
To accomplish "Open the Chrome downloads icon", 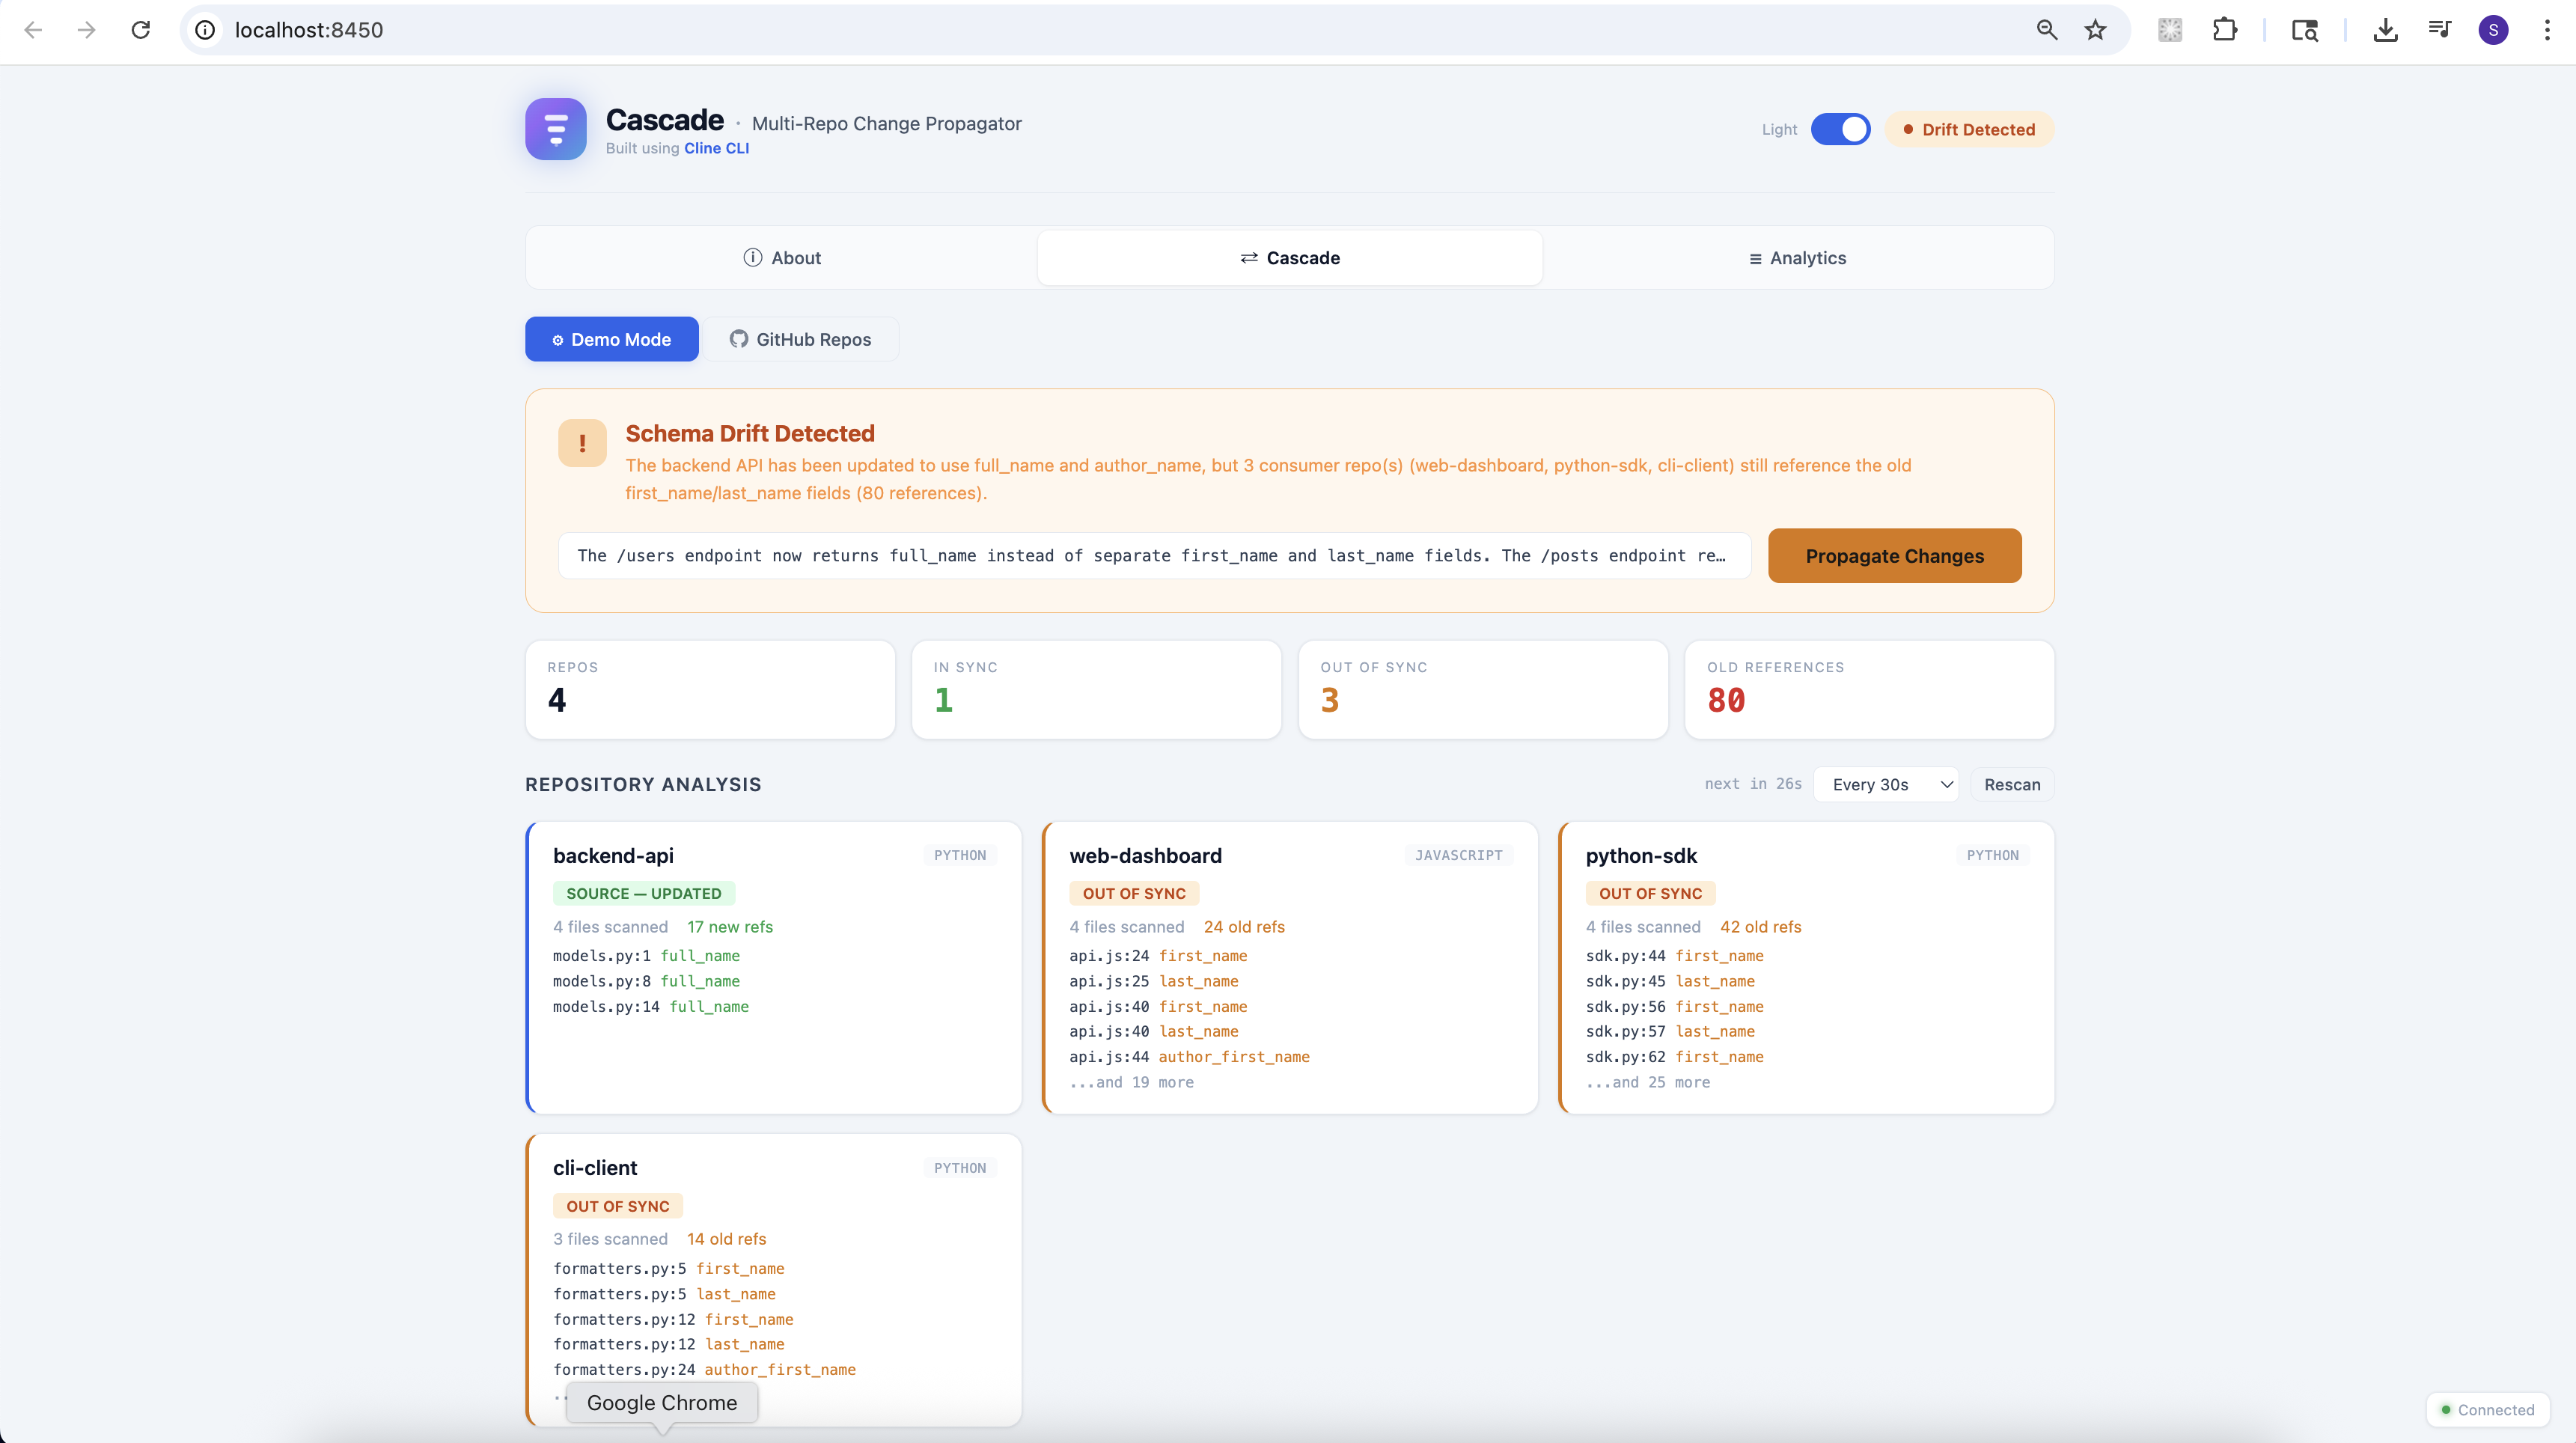I will coord(2385,30).
